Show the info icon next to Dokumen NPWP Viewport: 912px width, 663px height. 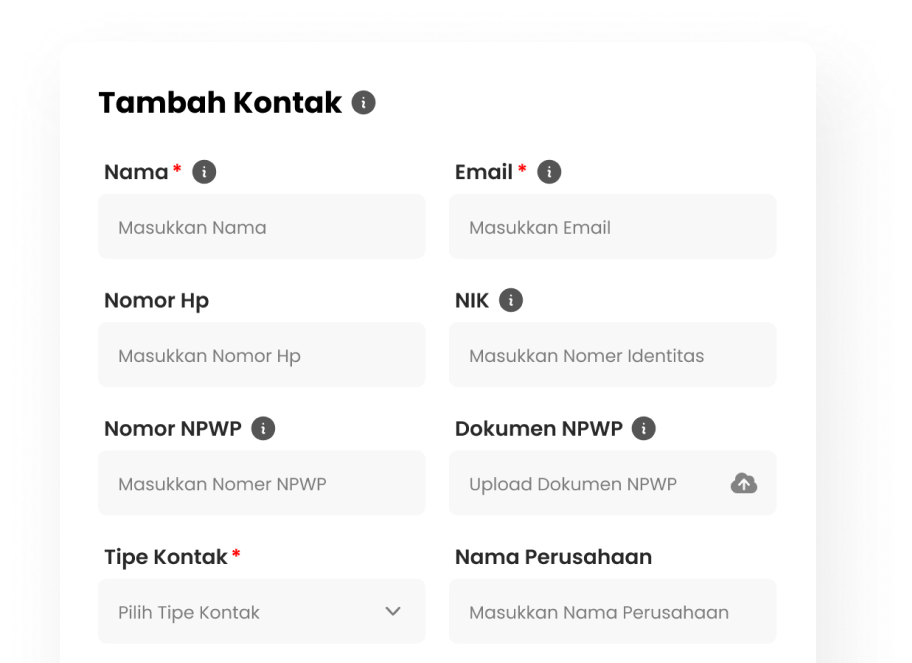(643, 429)
